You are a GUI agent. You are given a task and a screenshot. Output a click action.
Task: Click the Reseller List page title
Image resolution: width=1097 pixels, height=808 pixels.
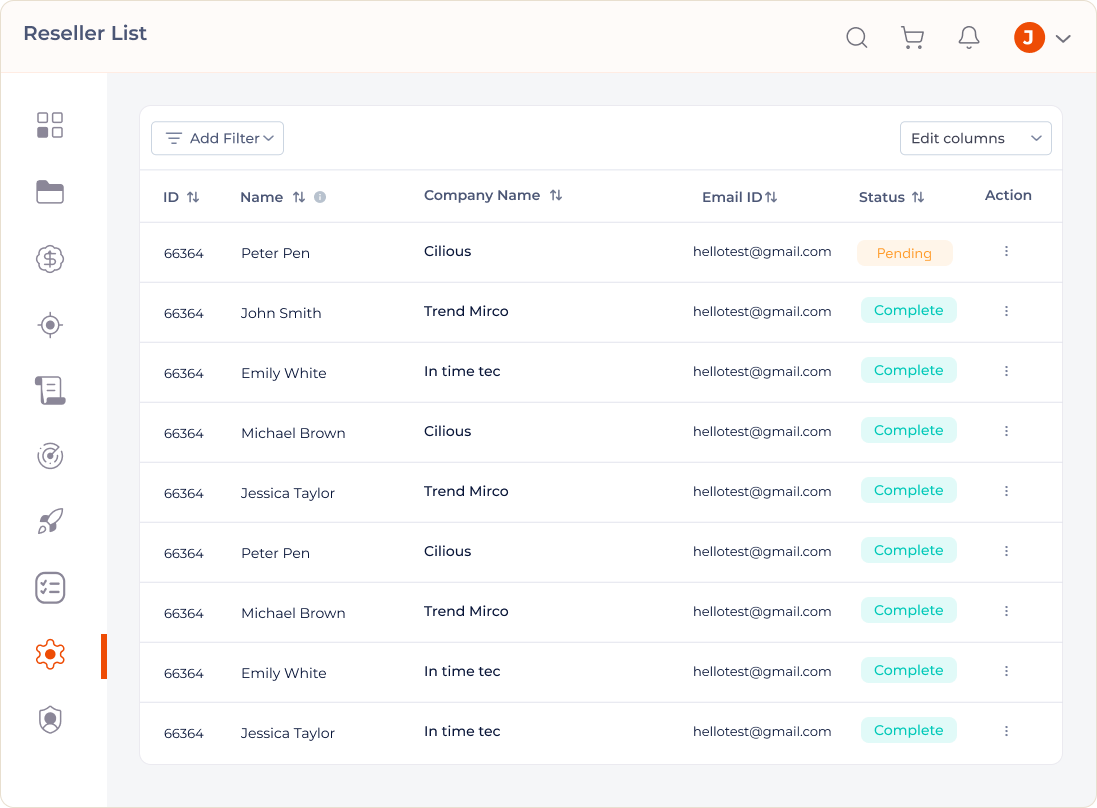pos(85,33)
